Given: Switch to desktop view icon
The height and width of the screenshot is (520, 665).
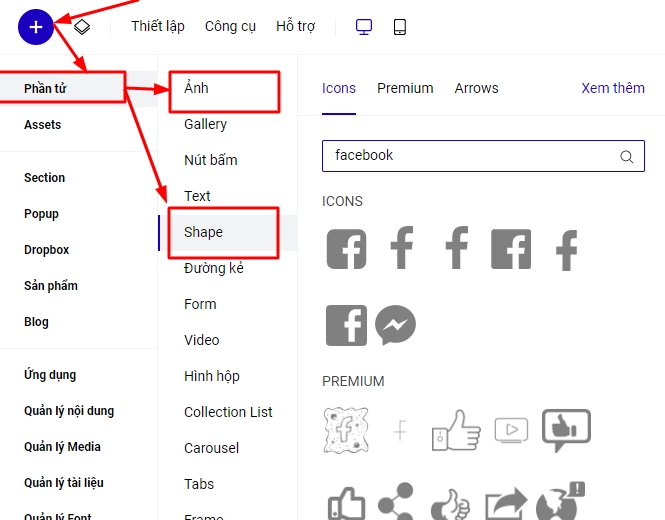Looking at the screenshot, I should pos(365,27).
